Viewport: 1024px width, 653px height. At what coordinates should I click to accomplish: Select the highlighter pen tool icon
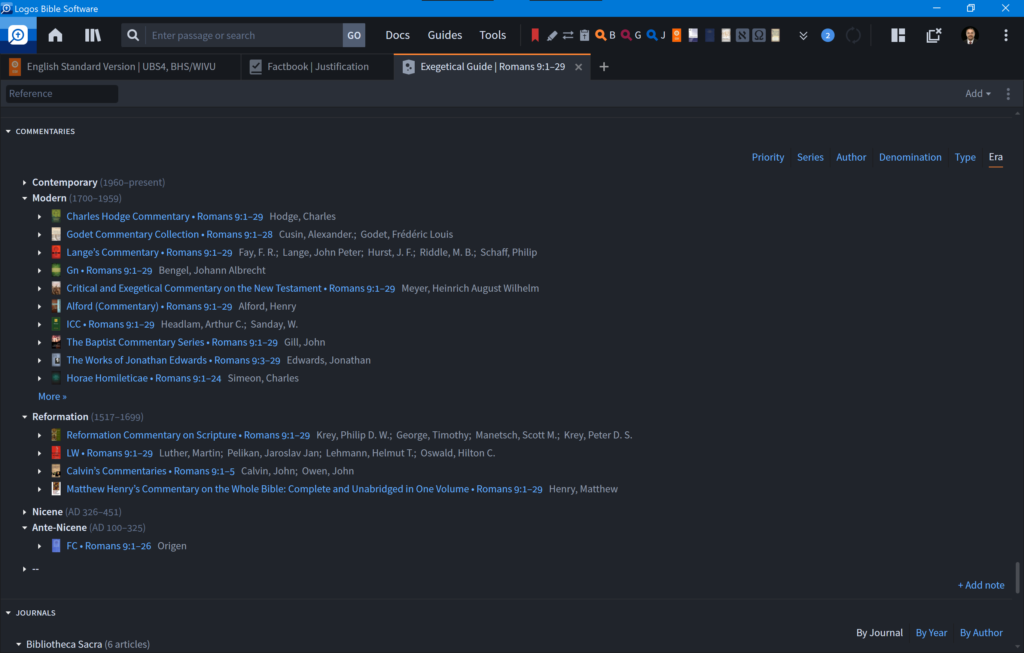tap(552, 35)
